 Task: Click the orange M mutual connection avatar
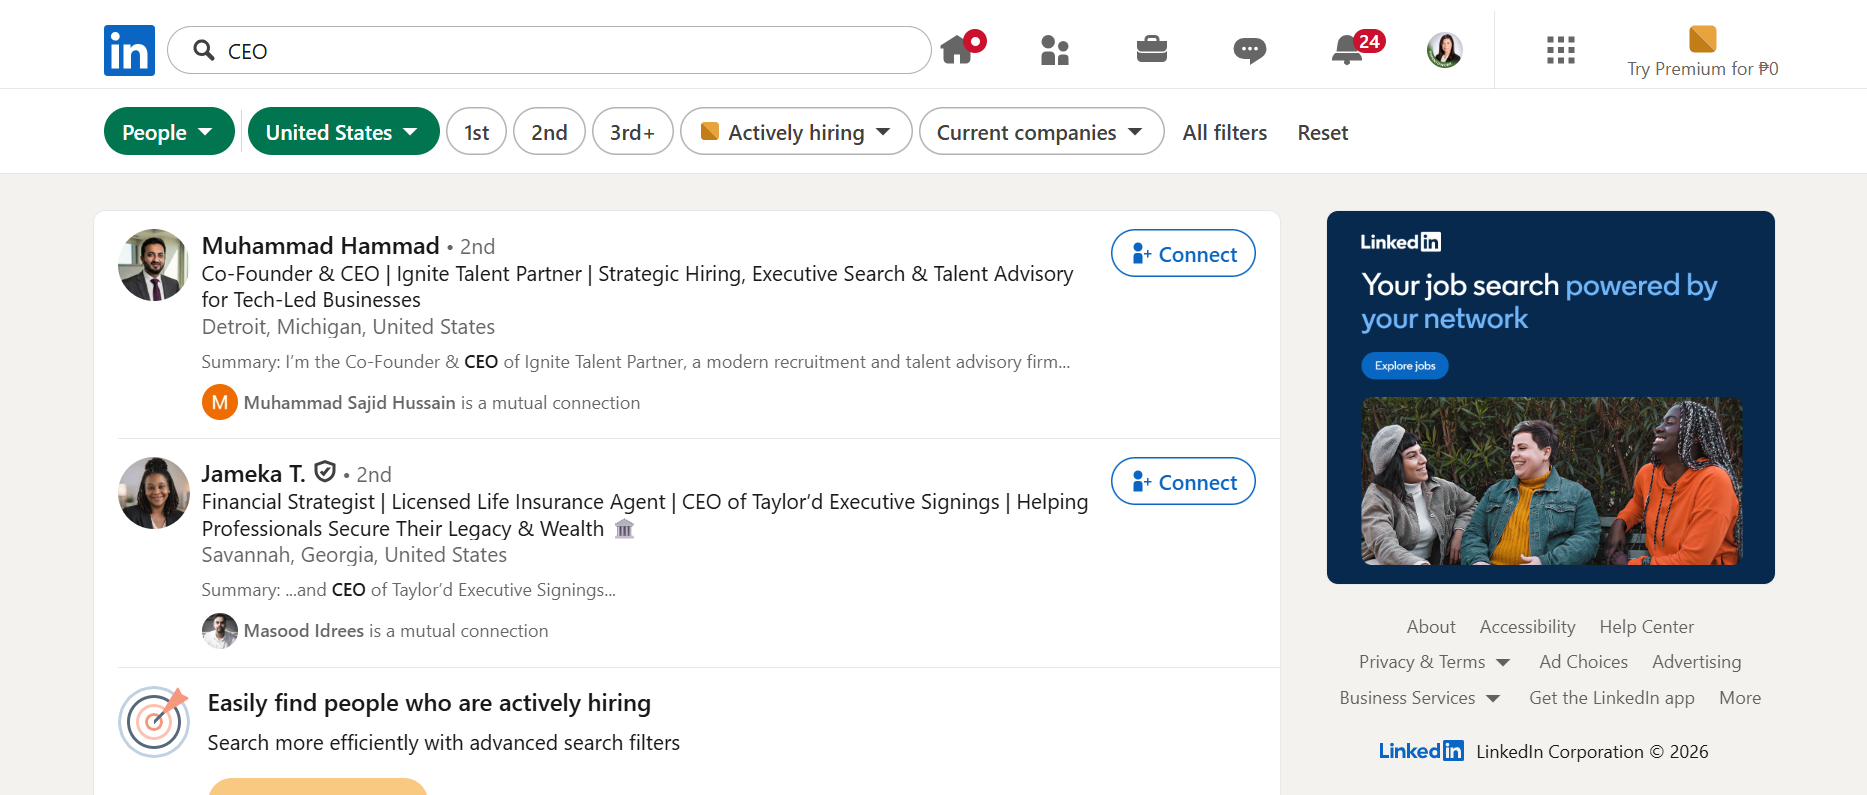click(220, 402)
